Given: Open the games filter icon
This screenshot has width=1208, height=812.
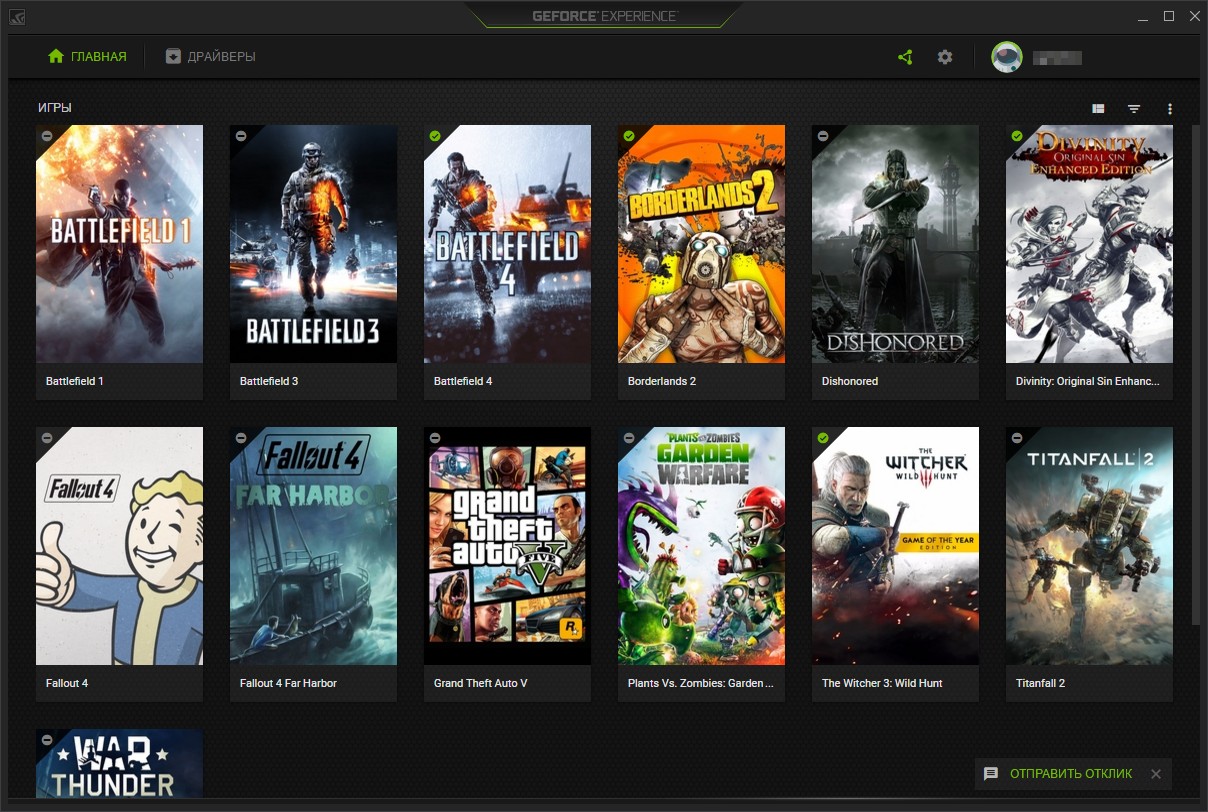Looking at the screenshot, I should (1134, 108).
